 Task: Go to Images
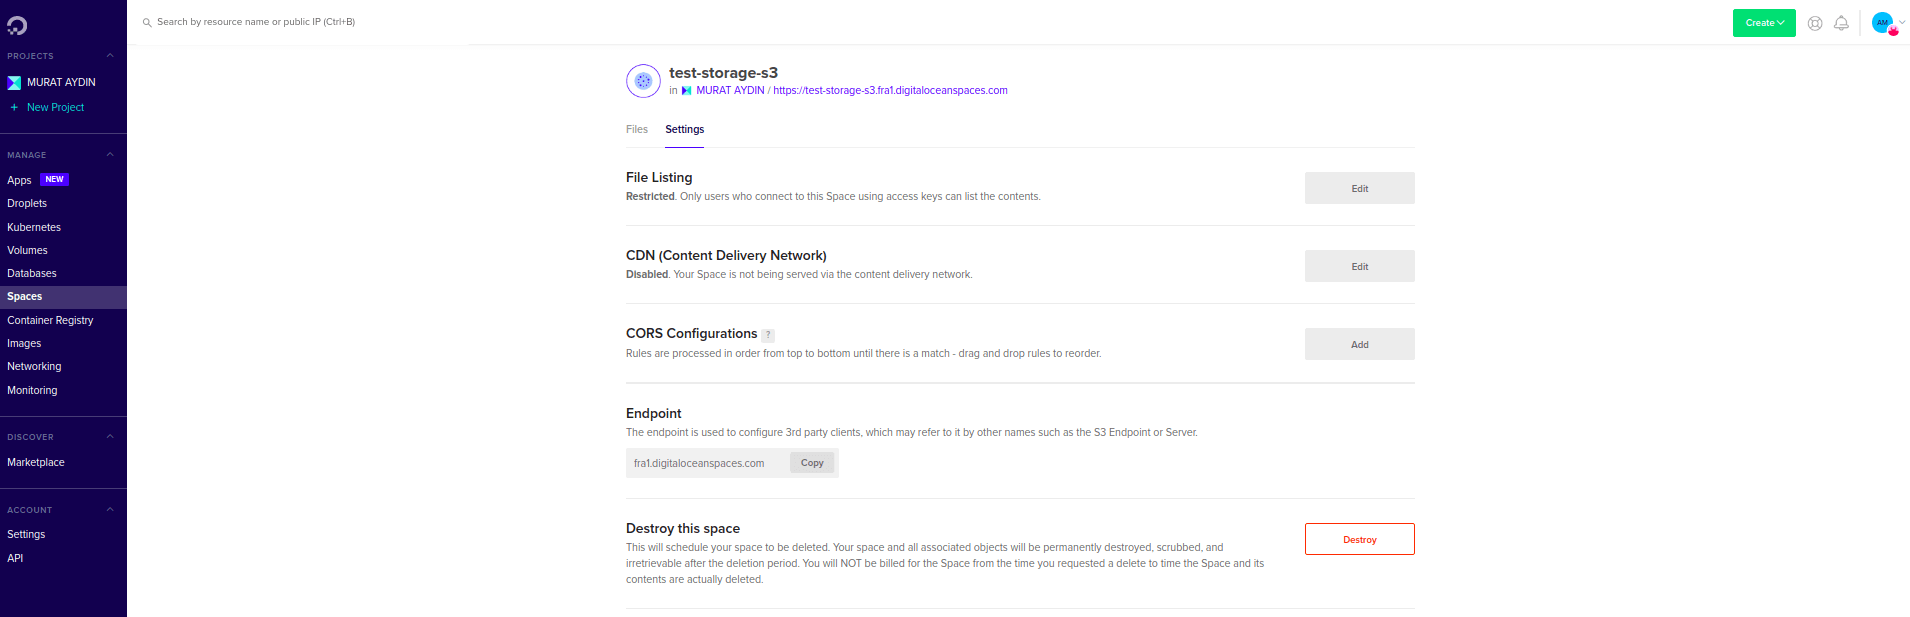(24, 344)
